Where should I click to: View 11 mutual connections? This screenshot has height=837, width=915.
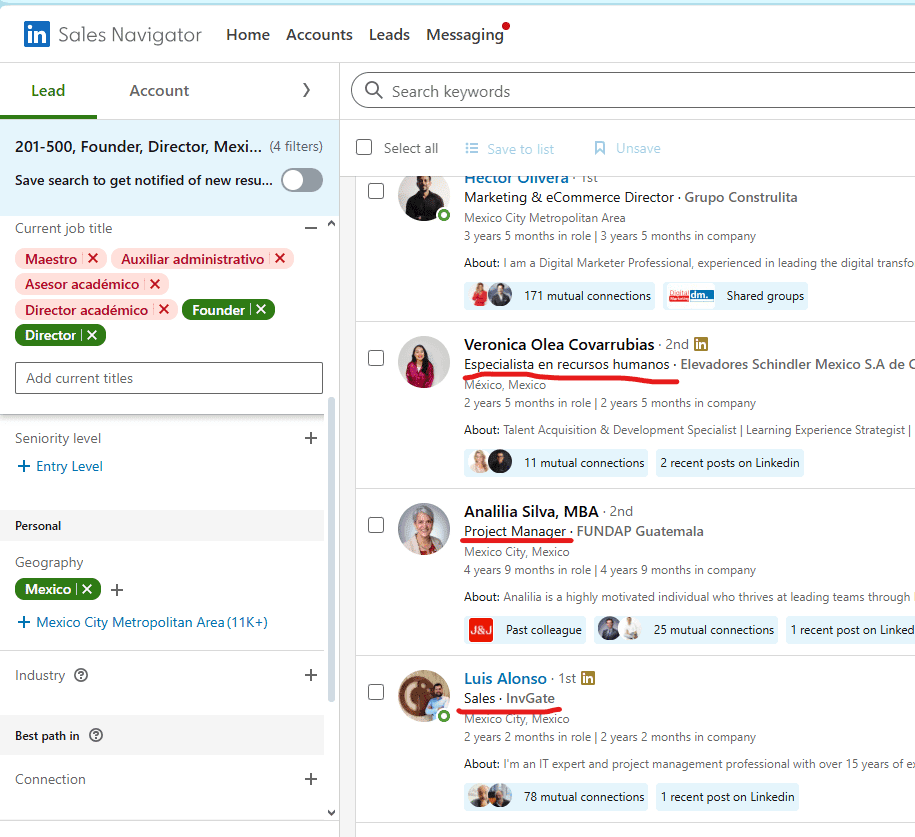point(556,463)
